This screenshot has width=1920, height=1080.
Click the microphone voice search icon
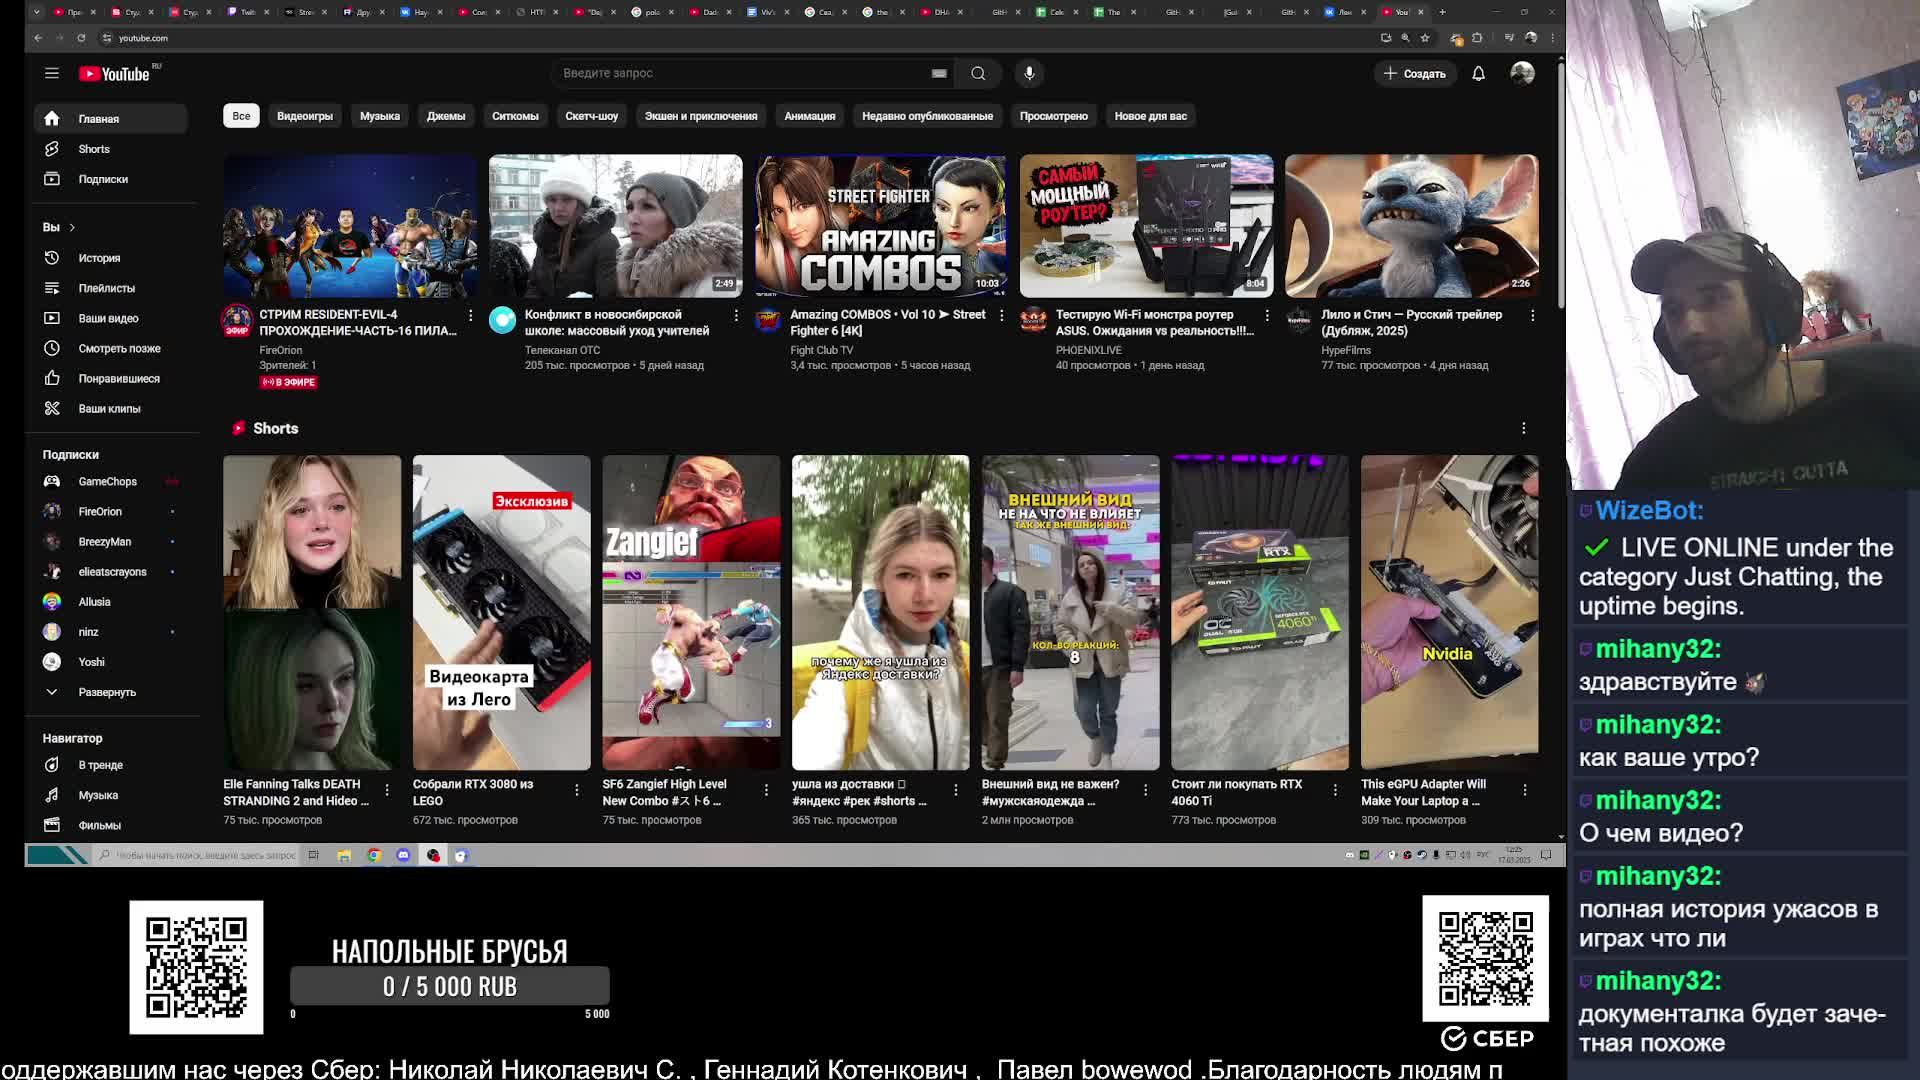(1029, 73)
